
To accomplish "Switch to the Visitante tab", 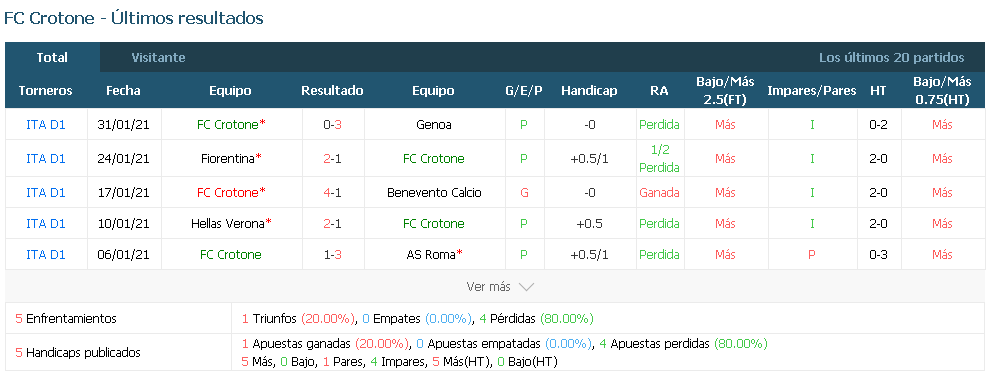I will (158, 57).
